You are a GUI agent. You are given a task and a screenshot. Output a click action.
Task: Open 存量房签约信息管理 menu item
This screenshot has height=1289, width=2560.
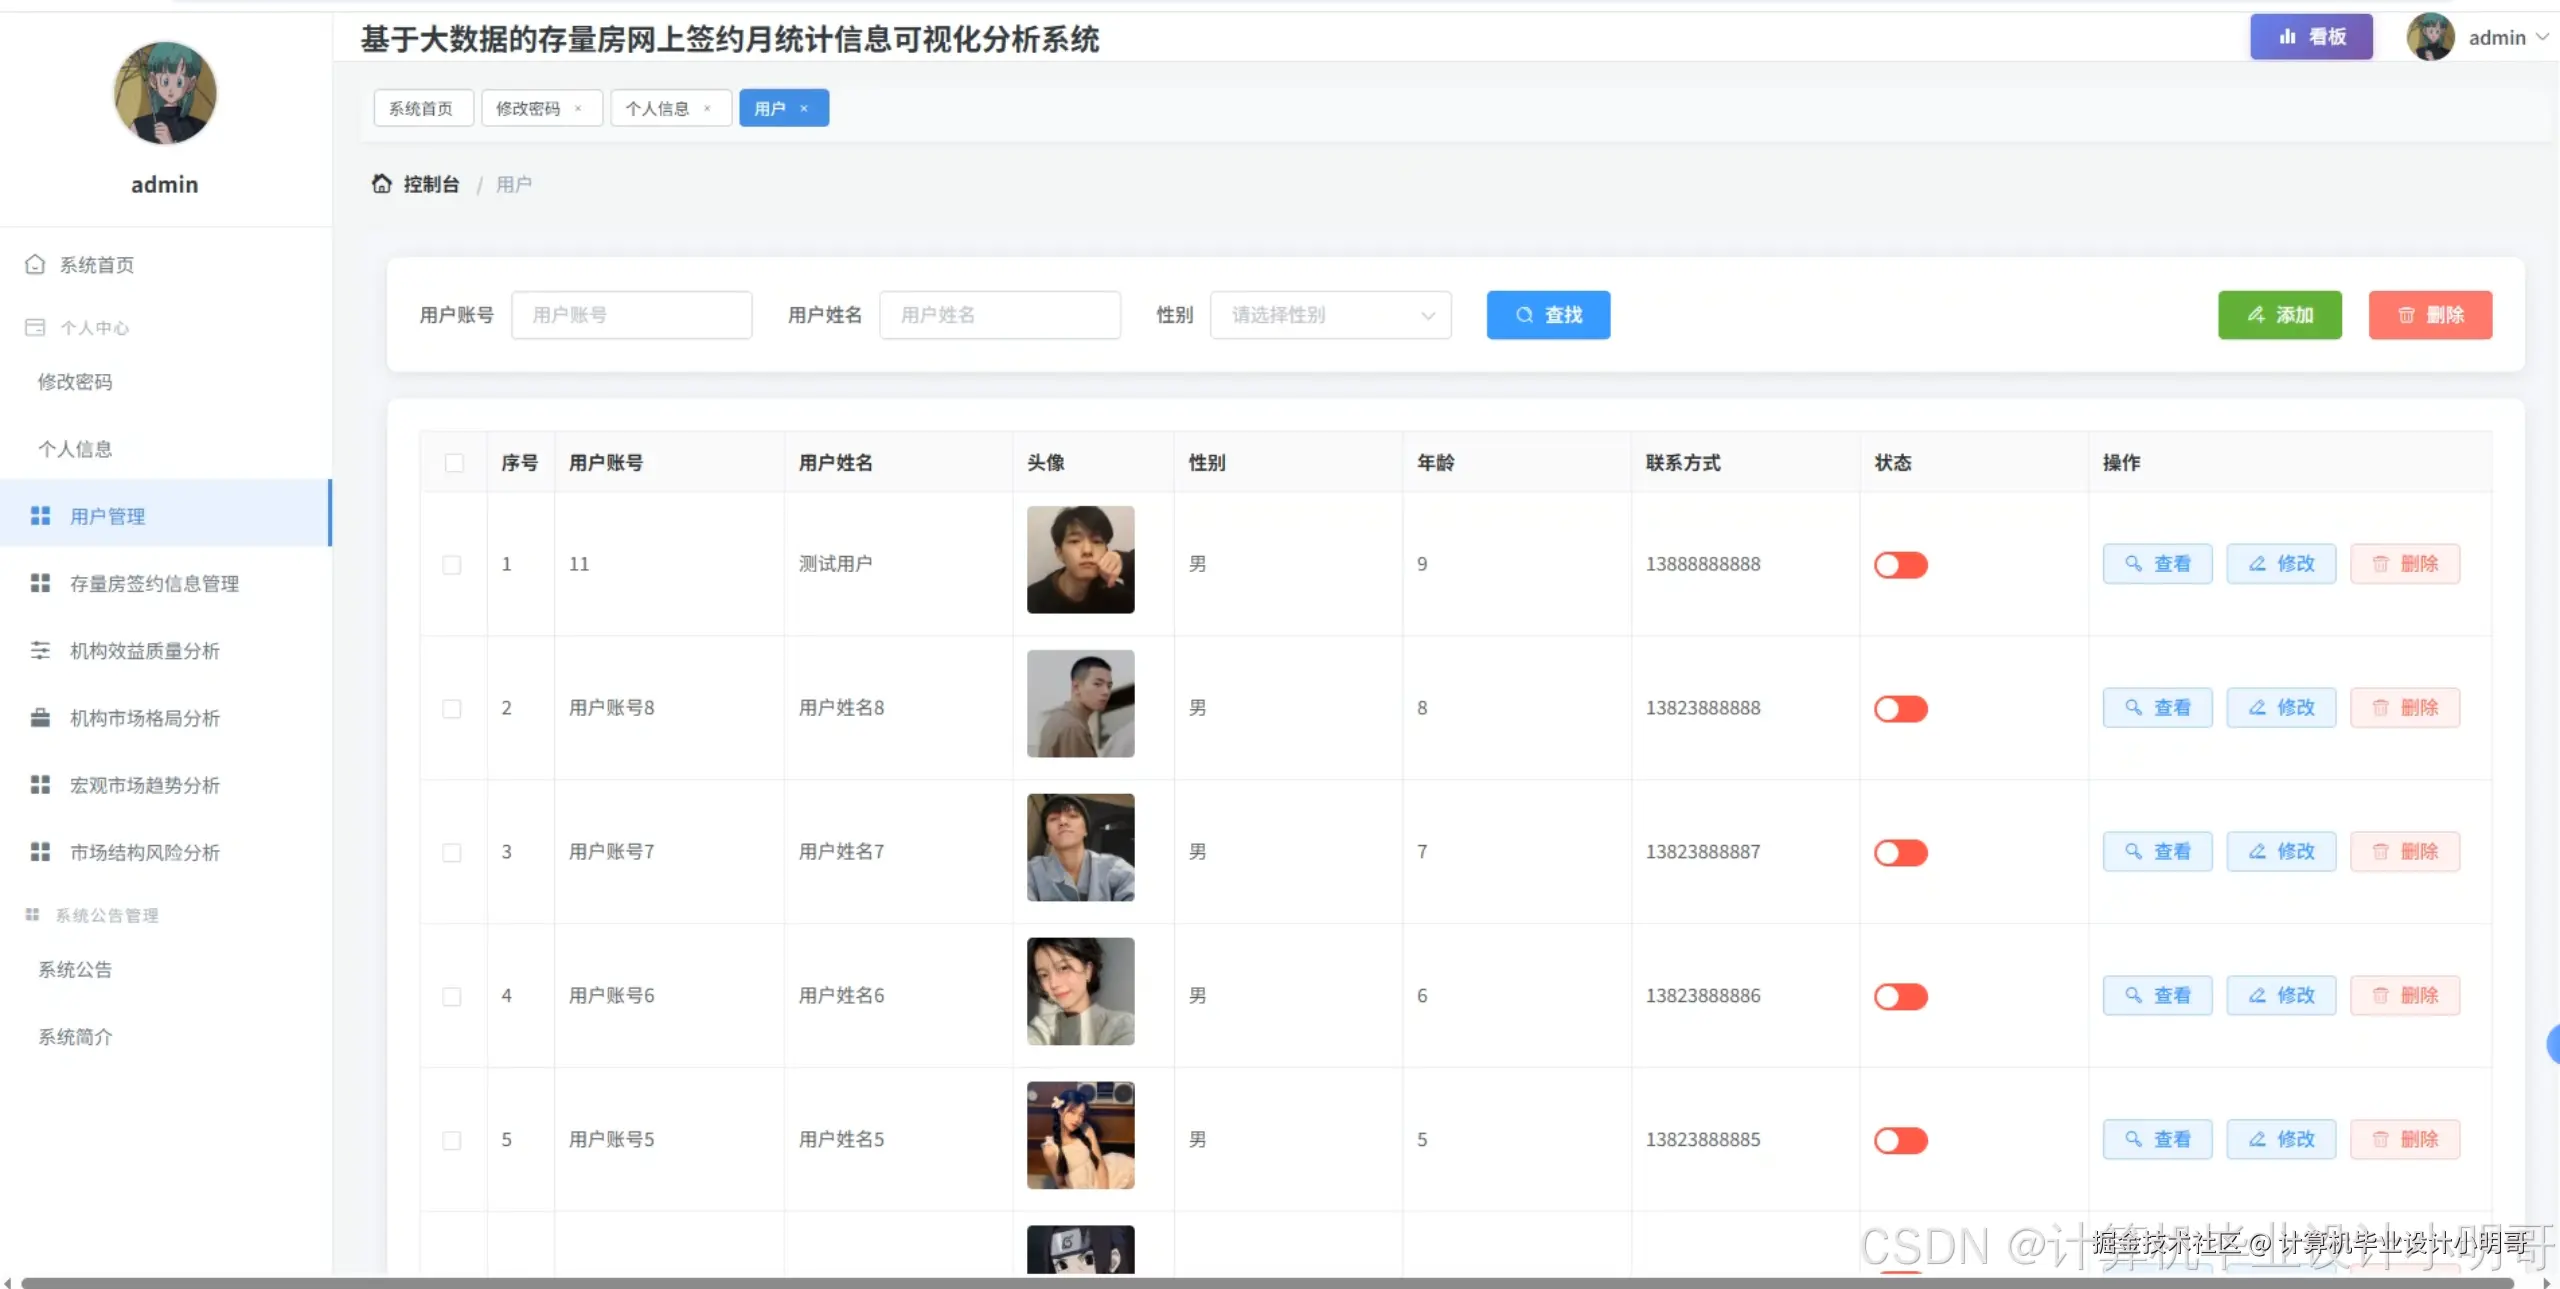(x=154, y=584)
